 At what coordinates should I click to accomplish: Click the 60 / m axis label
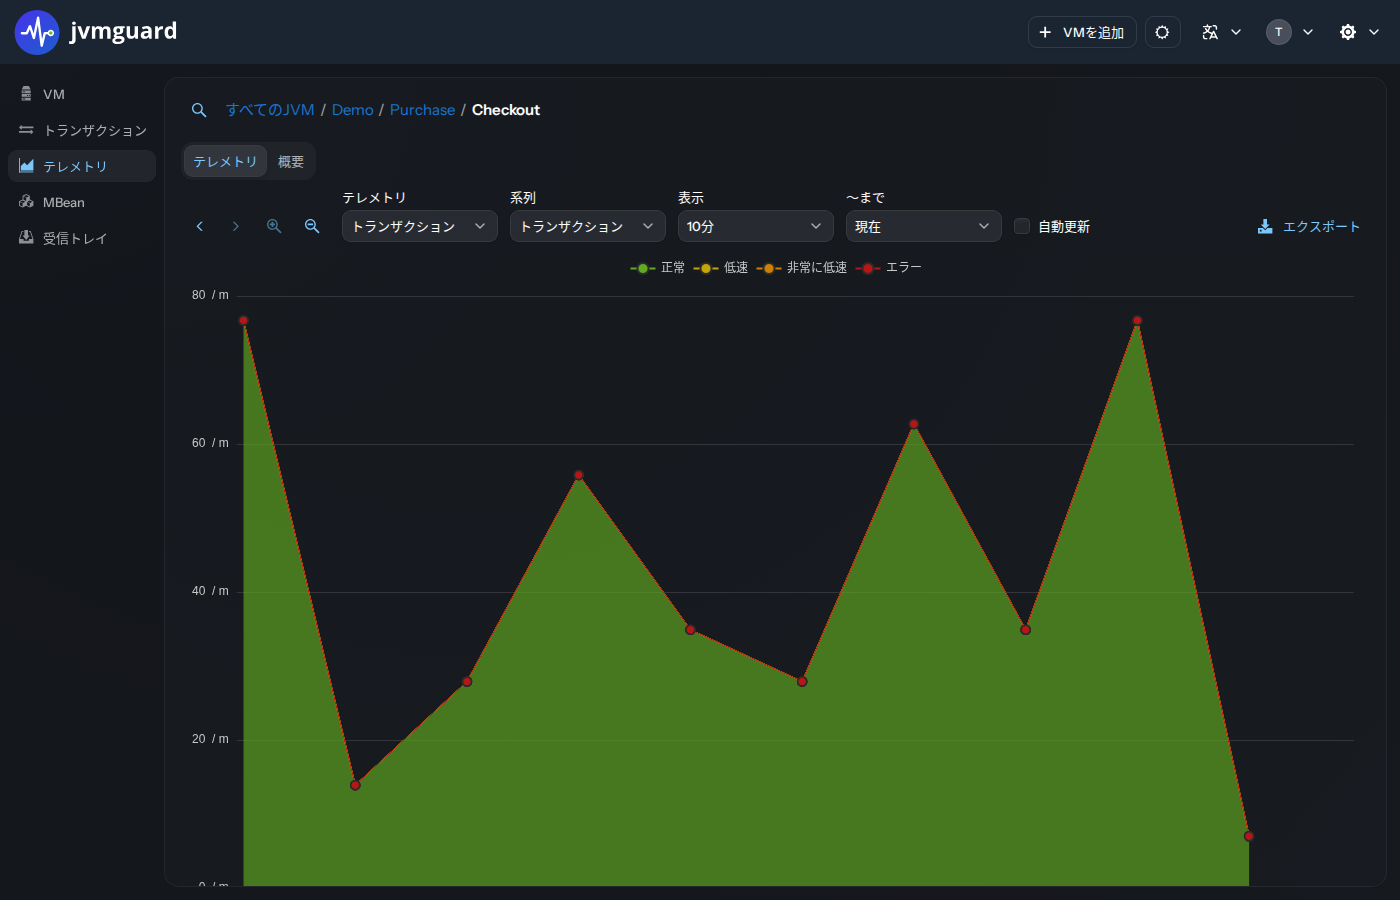210,443
